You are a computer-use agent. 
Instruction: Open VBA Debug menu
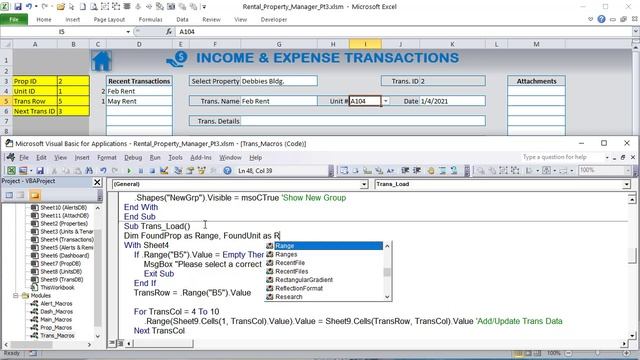pyautogui.click(x=133, y=158)
